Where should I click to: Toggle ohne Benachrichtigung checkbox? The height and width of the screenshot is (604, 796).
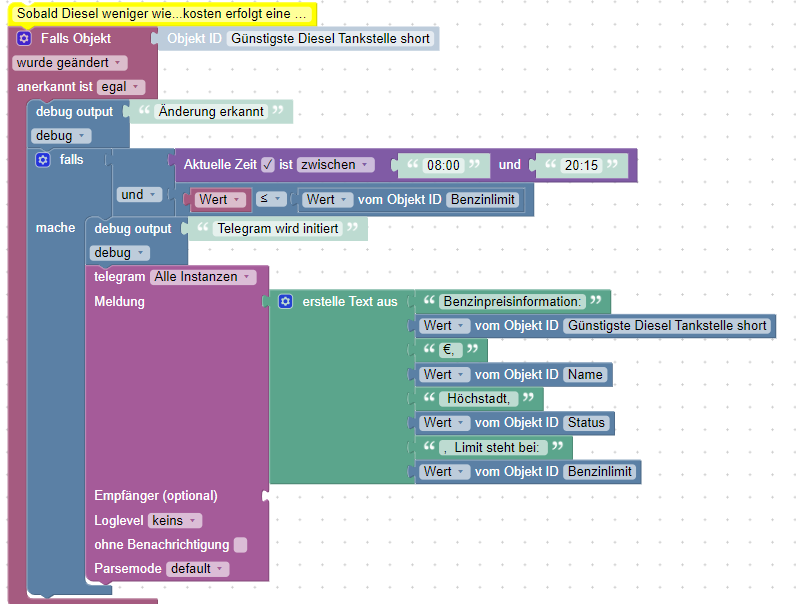(x=241, y=545)
